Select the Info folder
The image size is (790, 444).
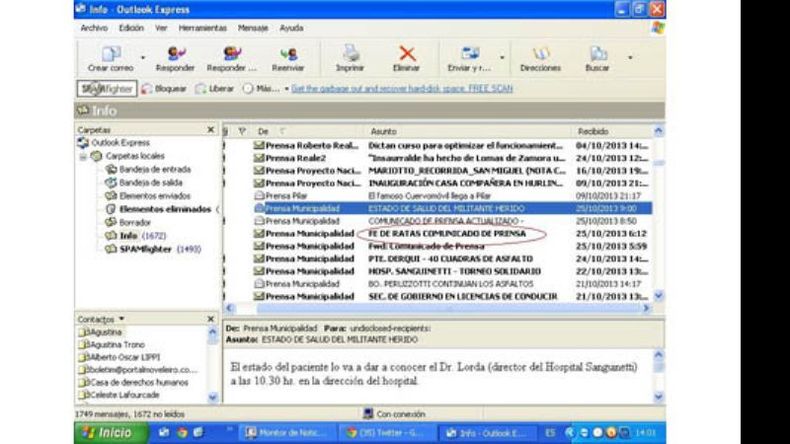click(129, 235)
